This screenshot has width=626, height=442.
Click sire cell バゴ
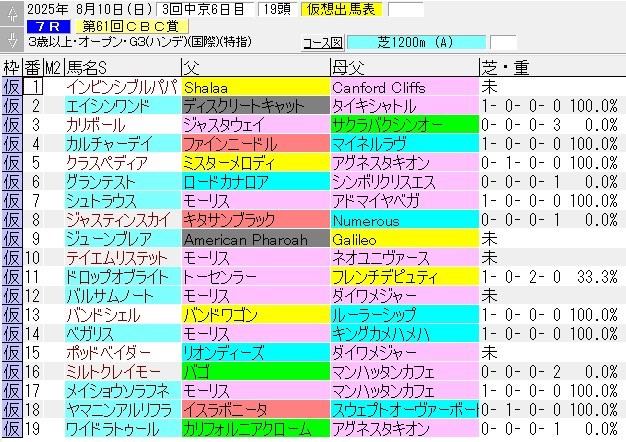(256, 371)
